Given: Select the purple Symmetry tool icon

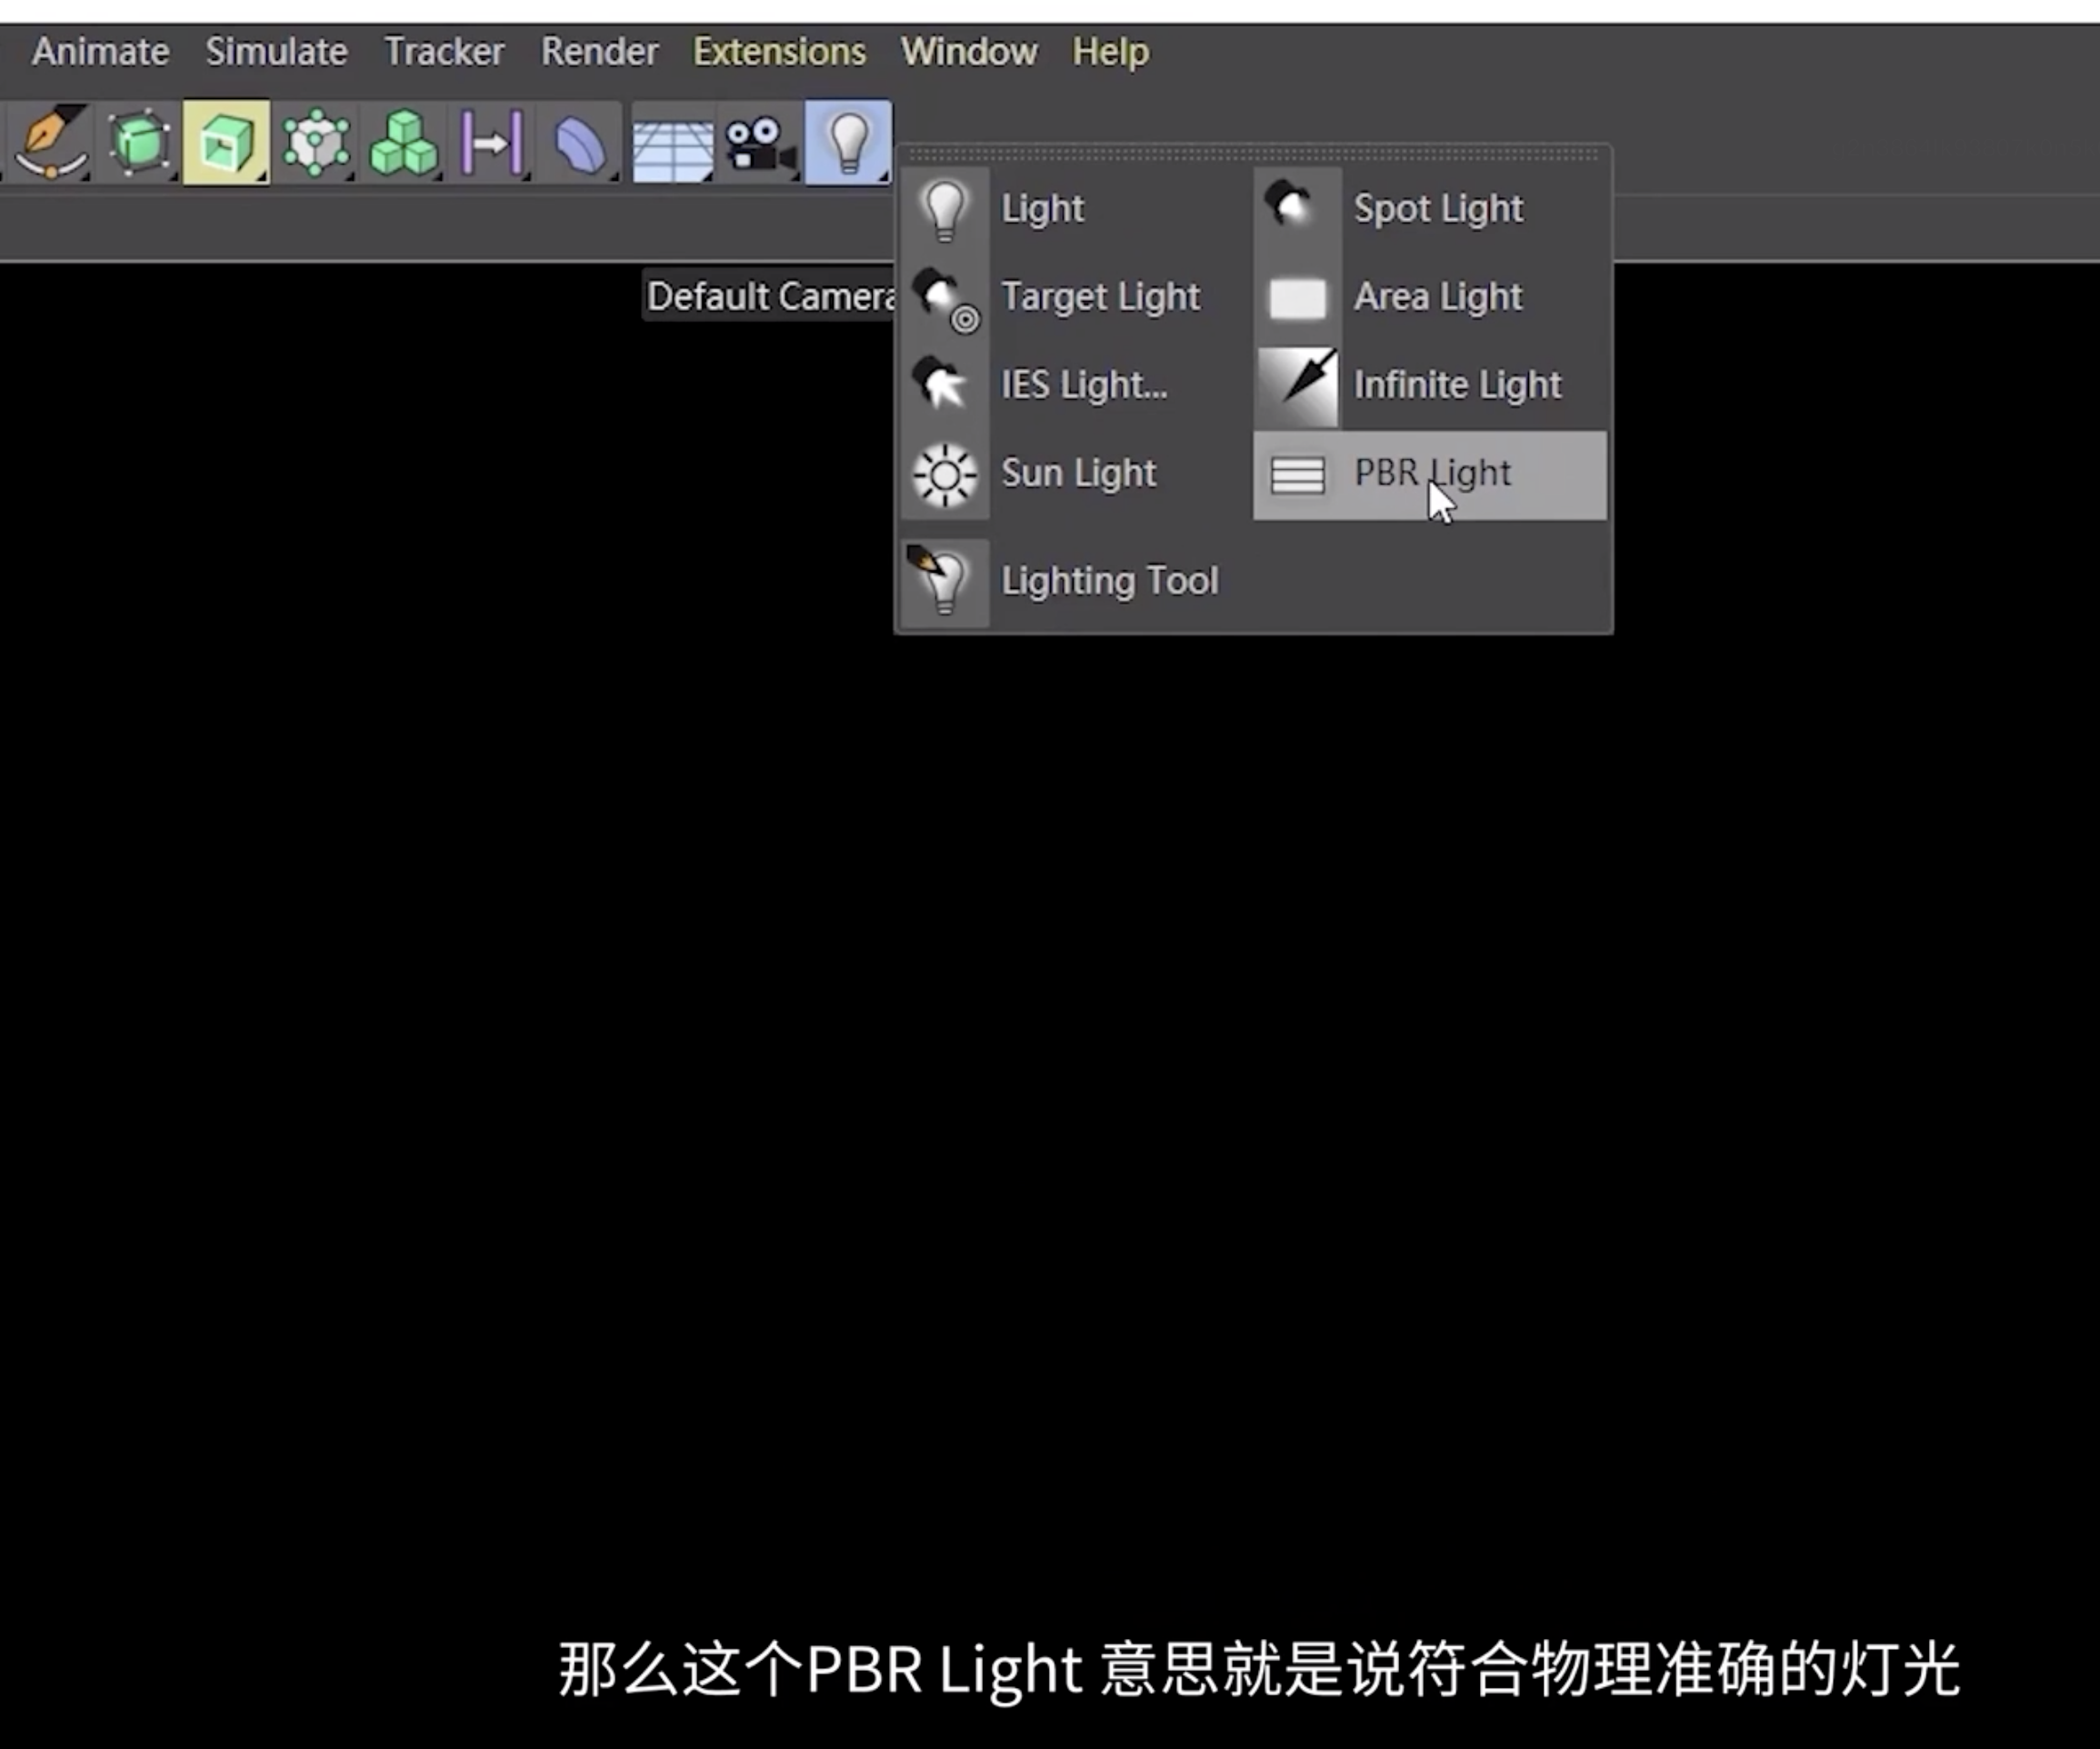Looking at the screenshot, I should click(x=491, y=142).
